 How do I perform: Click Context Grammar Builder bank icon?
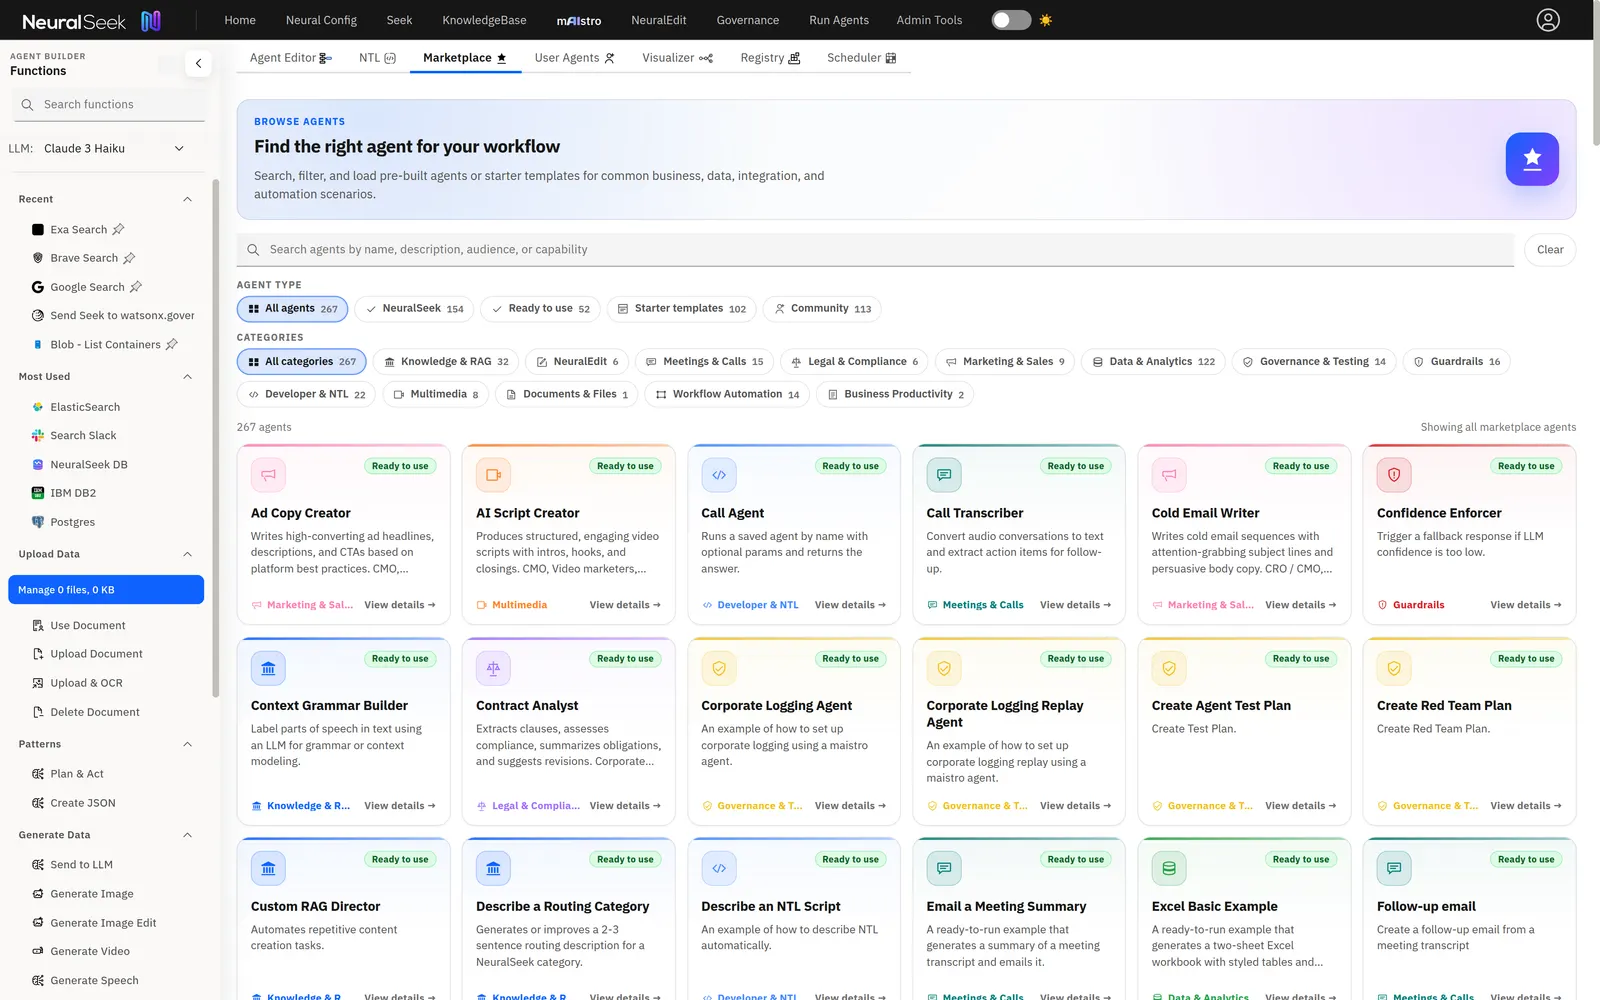pos(268,668)
